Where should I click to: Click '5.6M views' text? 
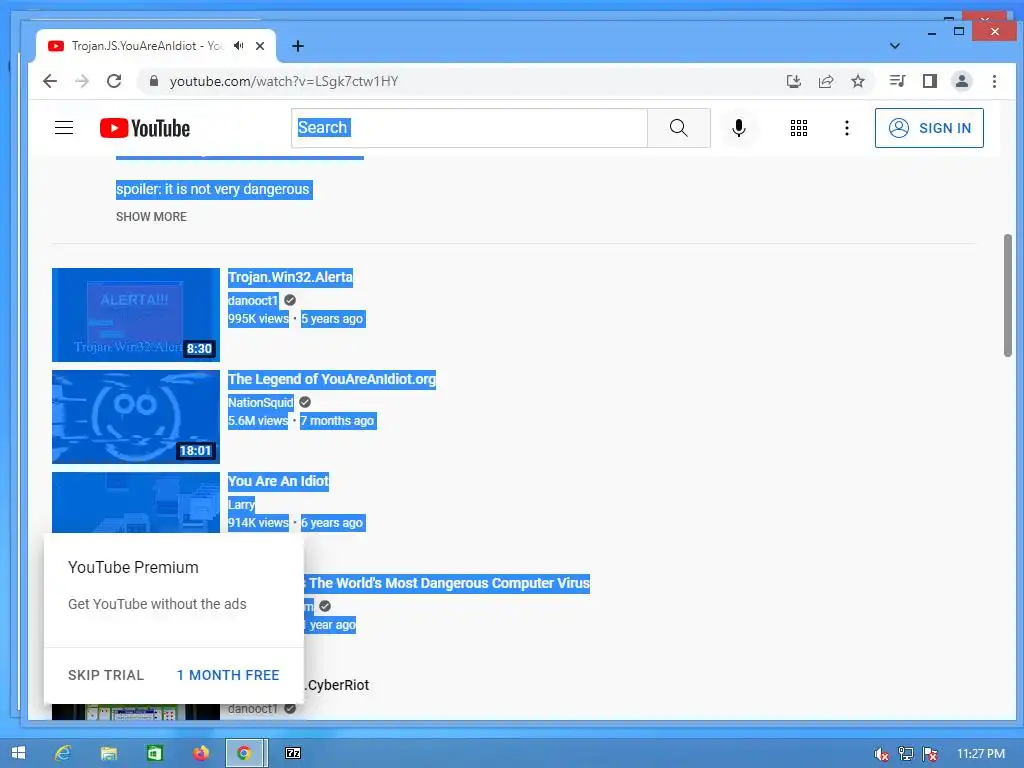[257, 421]
